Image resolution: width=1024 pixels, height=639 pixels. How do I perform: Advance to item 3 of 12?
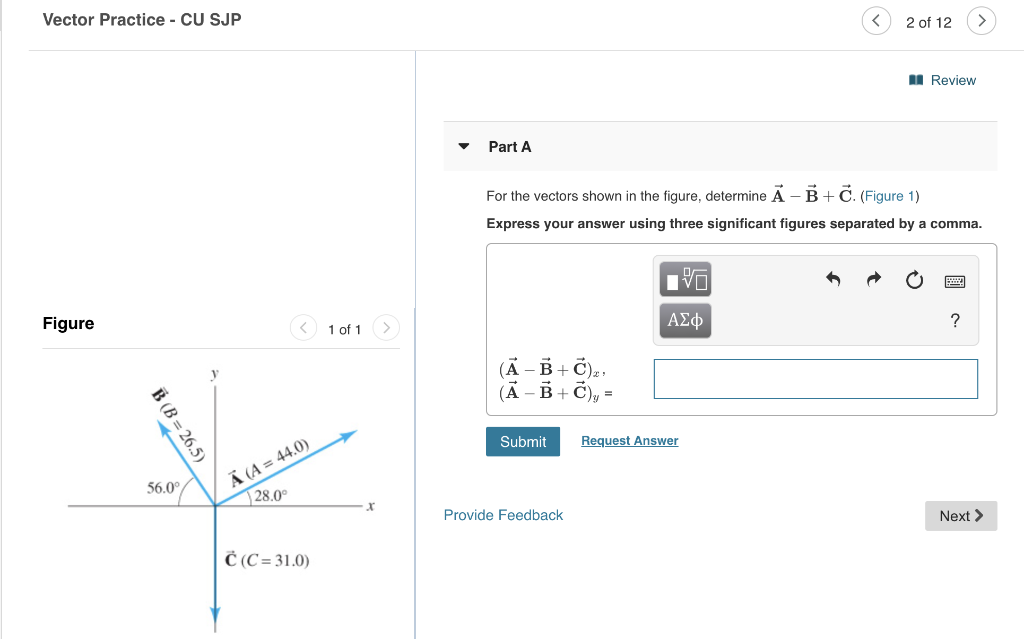(x=981, y=20)
